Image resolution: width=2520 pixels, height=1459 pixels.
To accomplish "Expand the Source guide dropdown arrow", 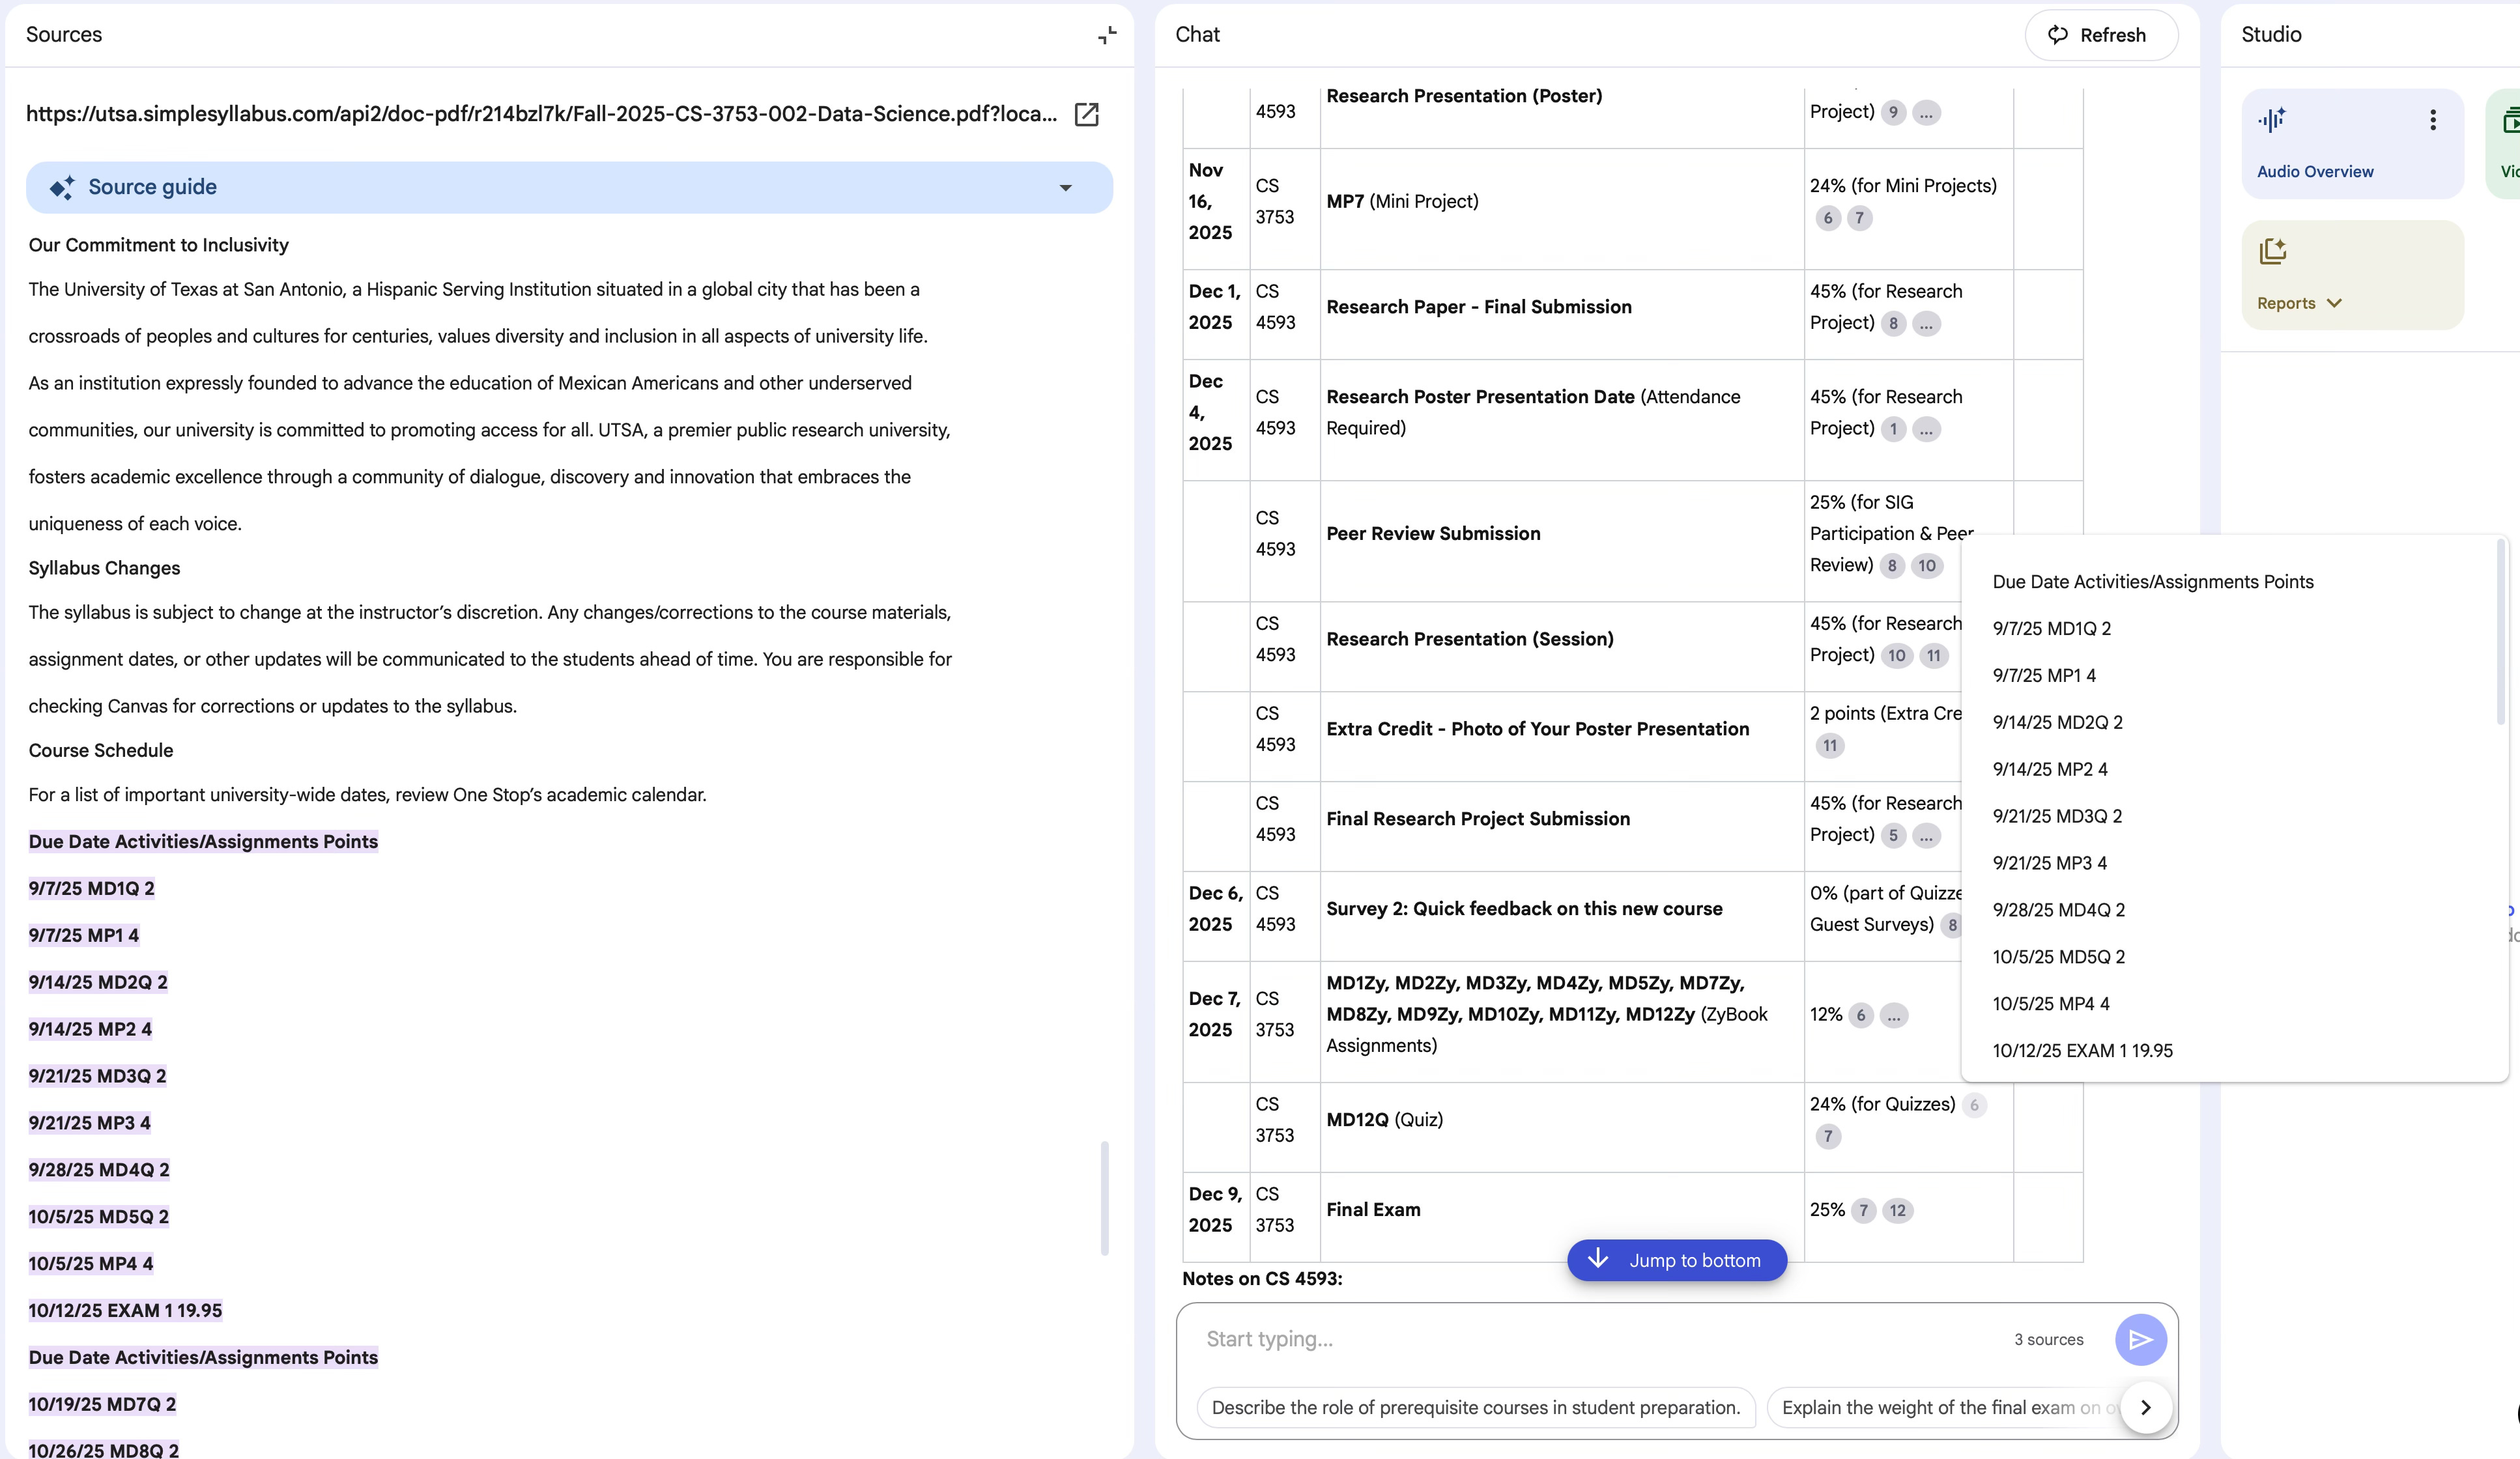I will tap(1065, 187).
